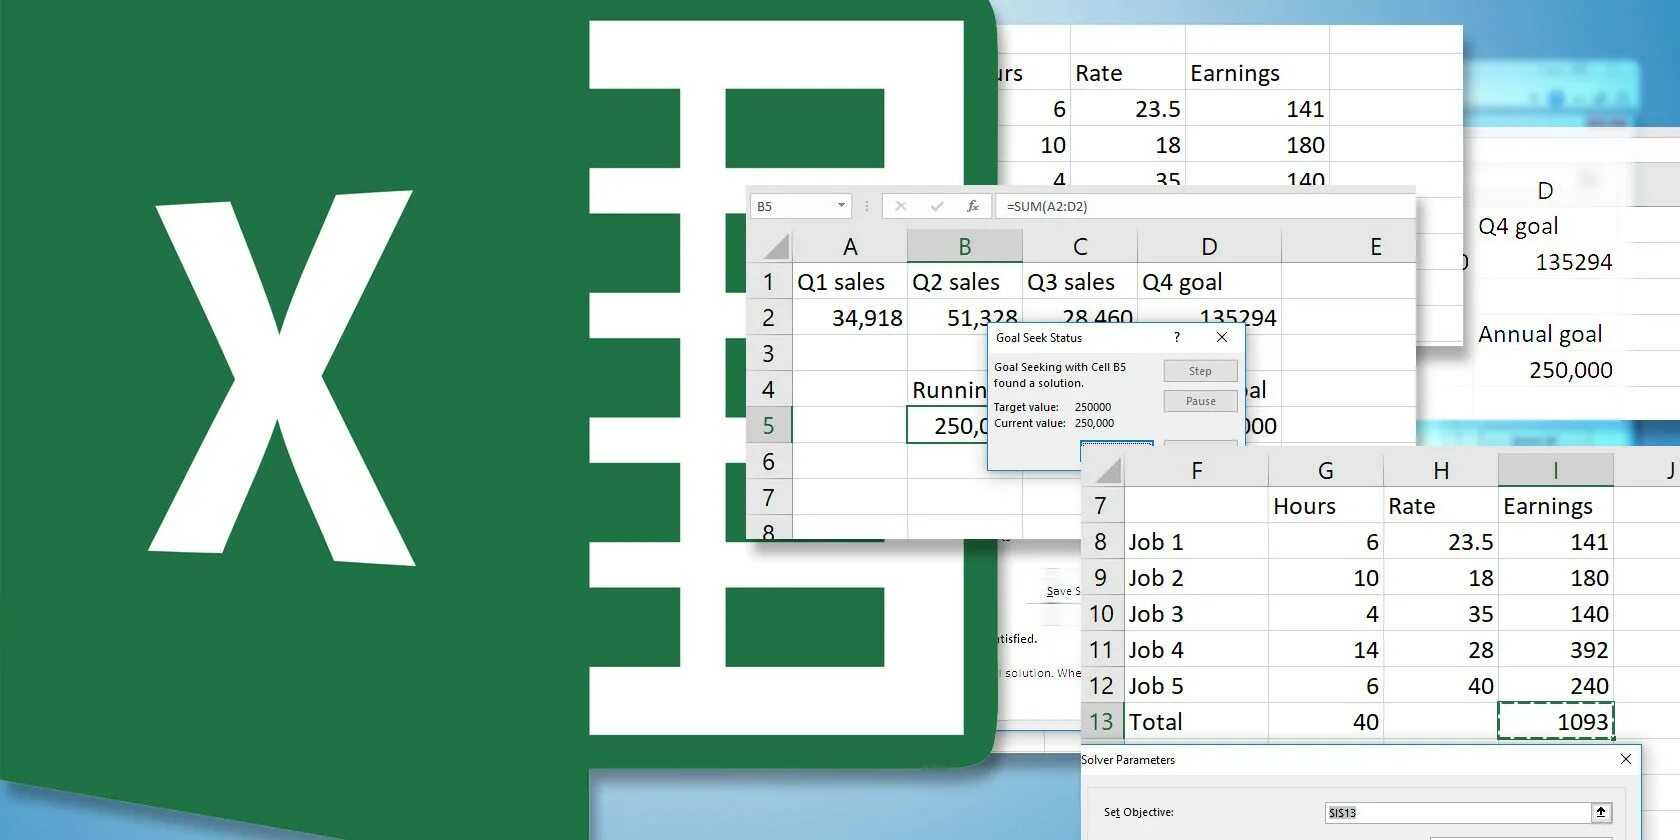Select row 5 header

point(769,426)
